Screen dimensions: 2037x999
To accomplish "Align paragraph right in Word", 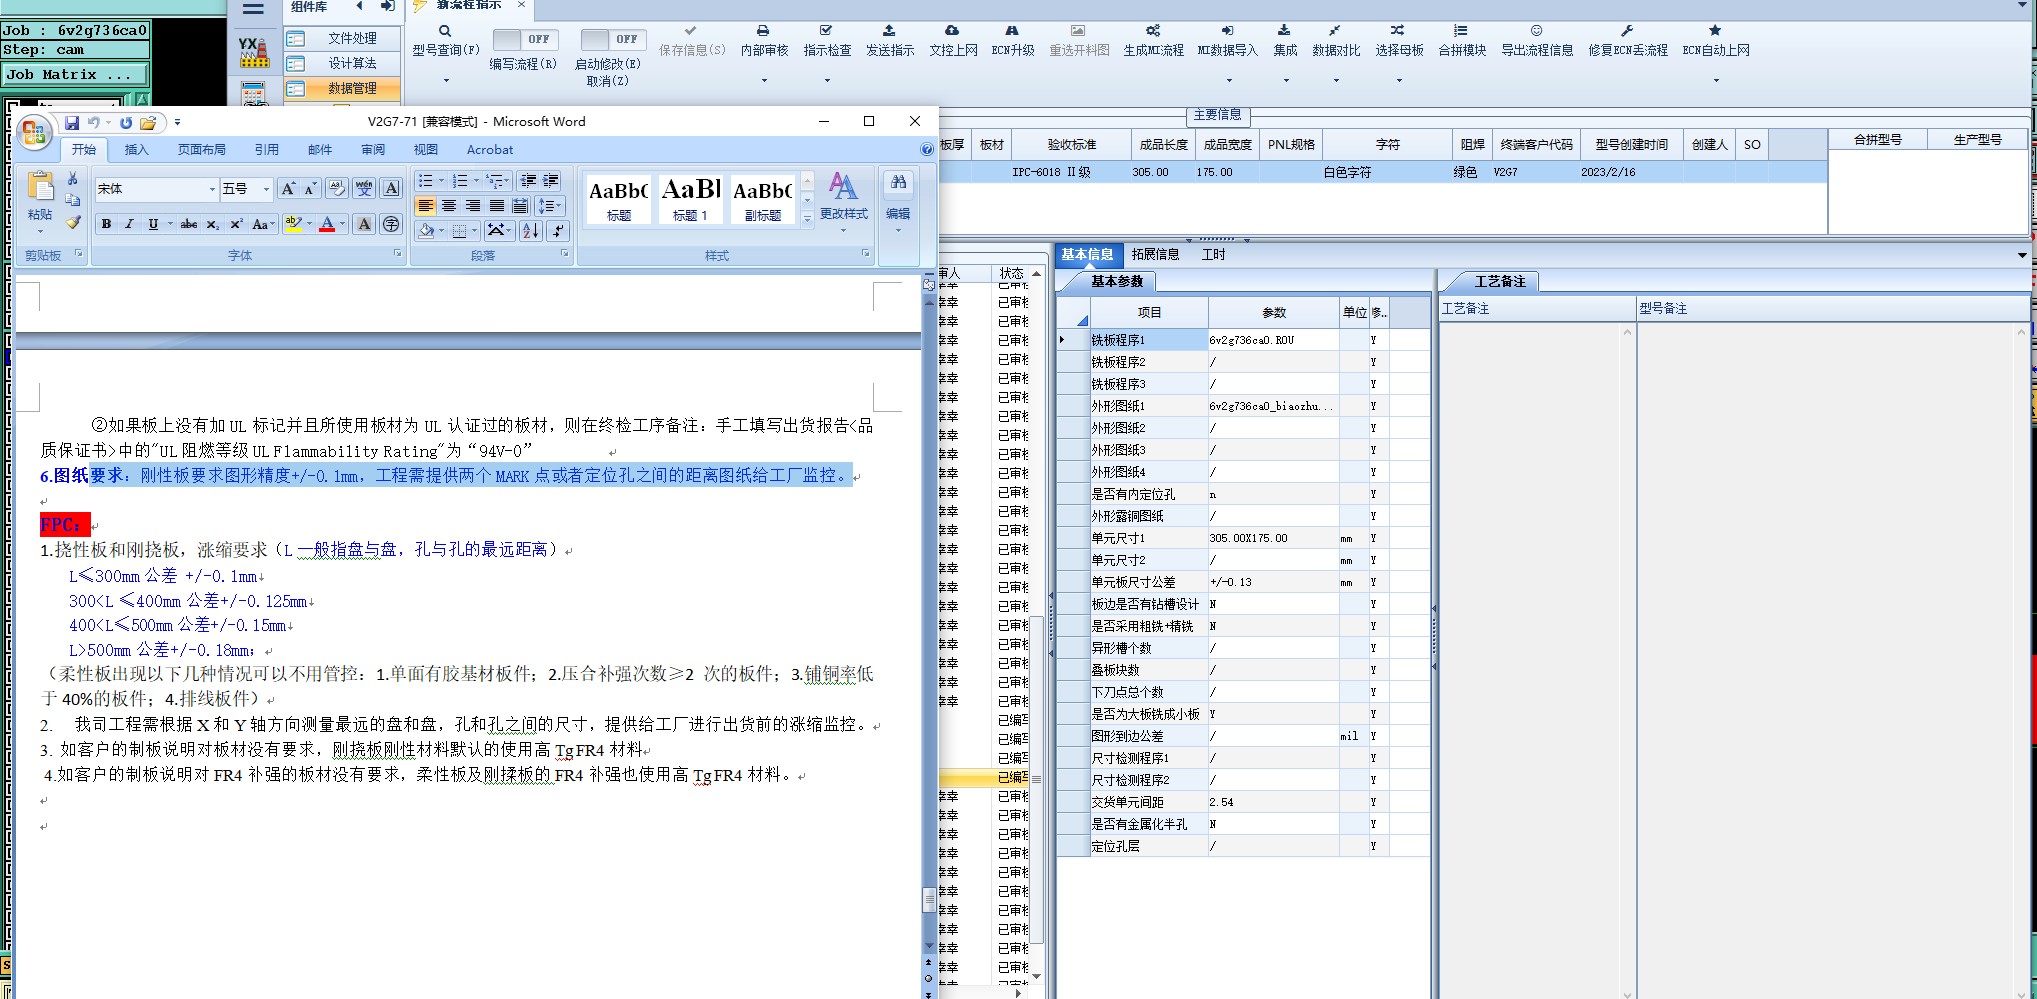I will pos(473,206).
